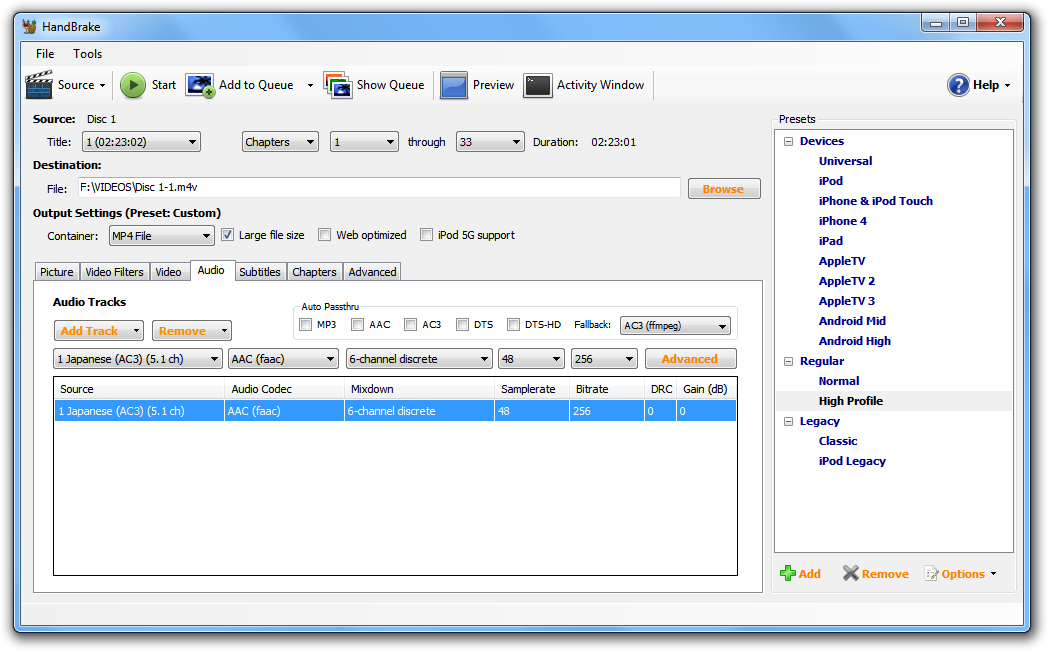This screenshot has height=652, width=1049.
Task: Collapse the Legacy preset group
Action: [x=788, y=421]
